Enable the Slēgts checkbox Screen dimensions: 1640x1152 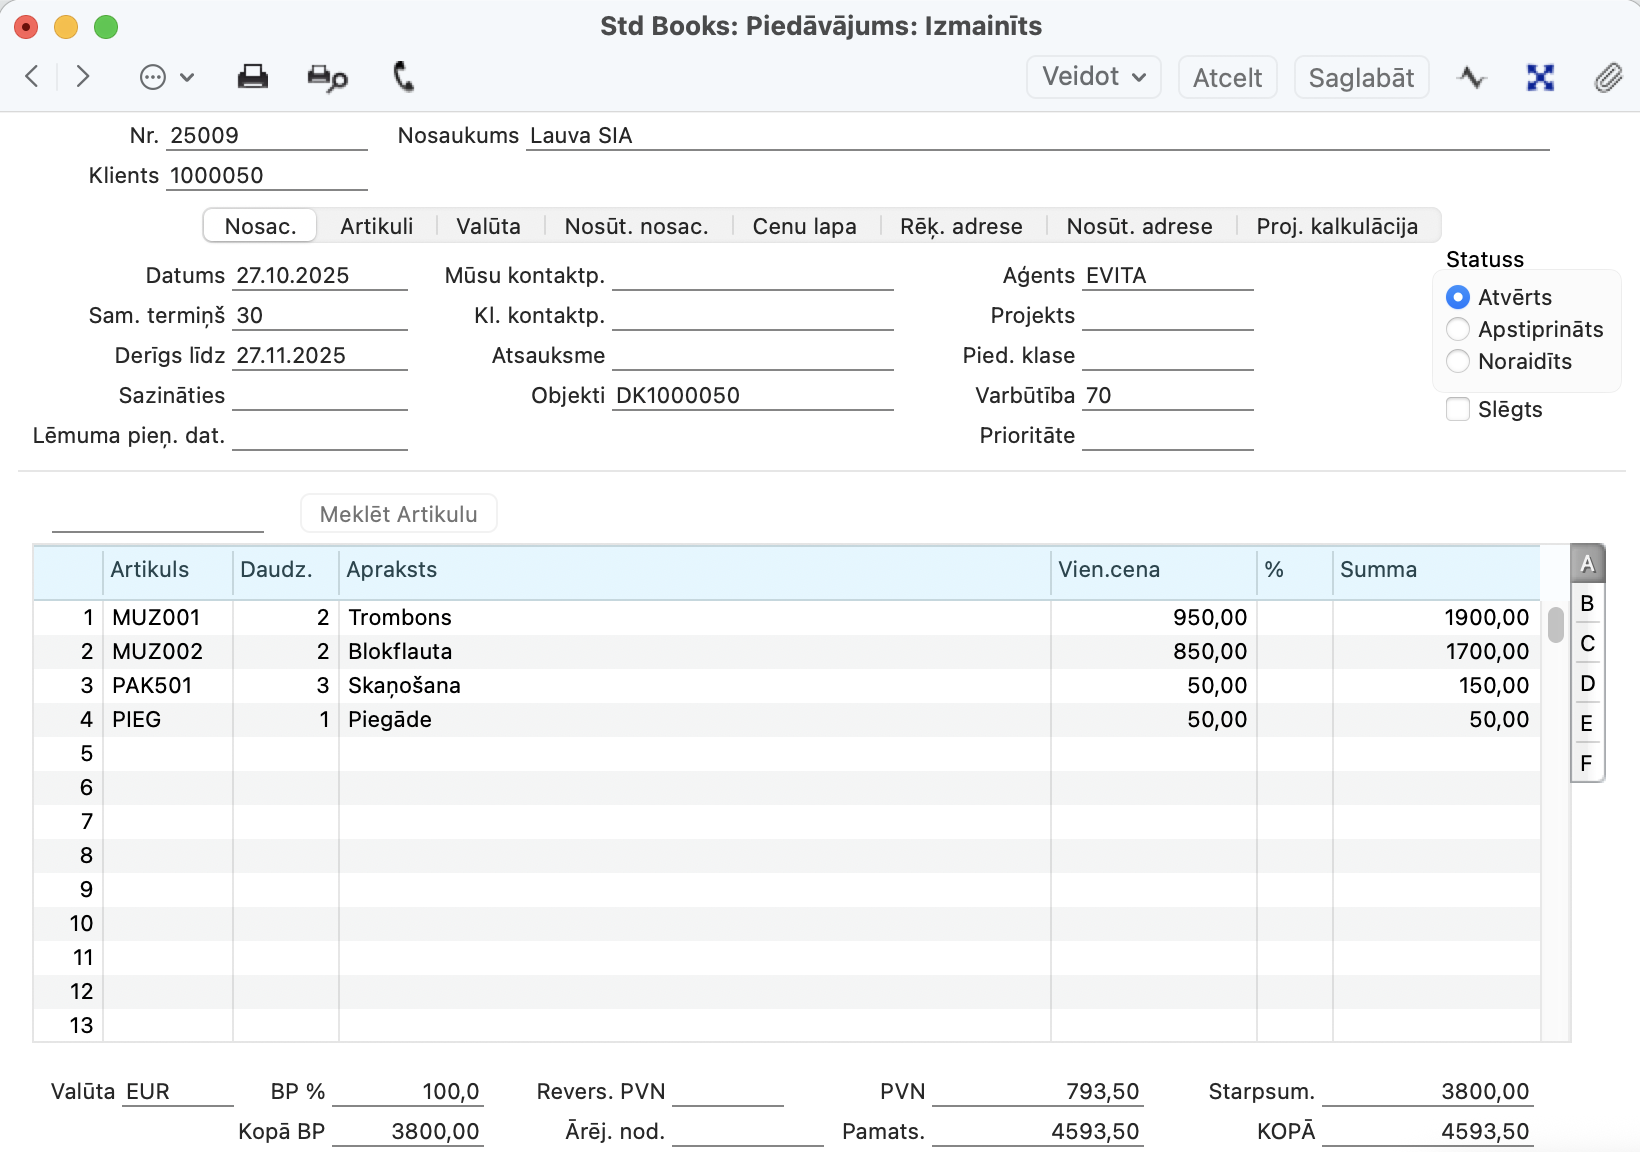tap(1458, 409)
